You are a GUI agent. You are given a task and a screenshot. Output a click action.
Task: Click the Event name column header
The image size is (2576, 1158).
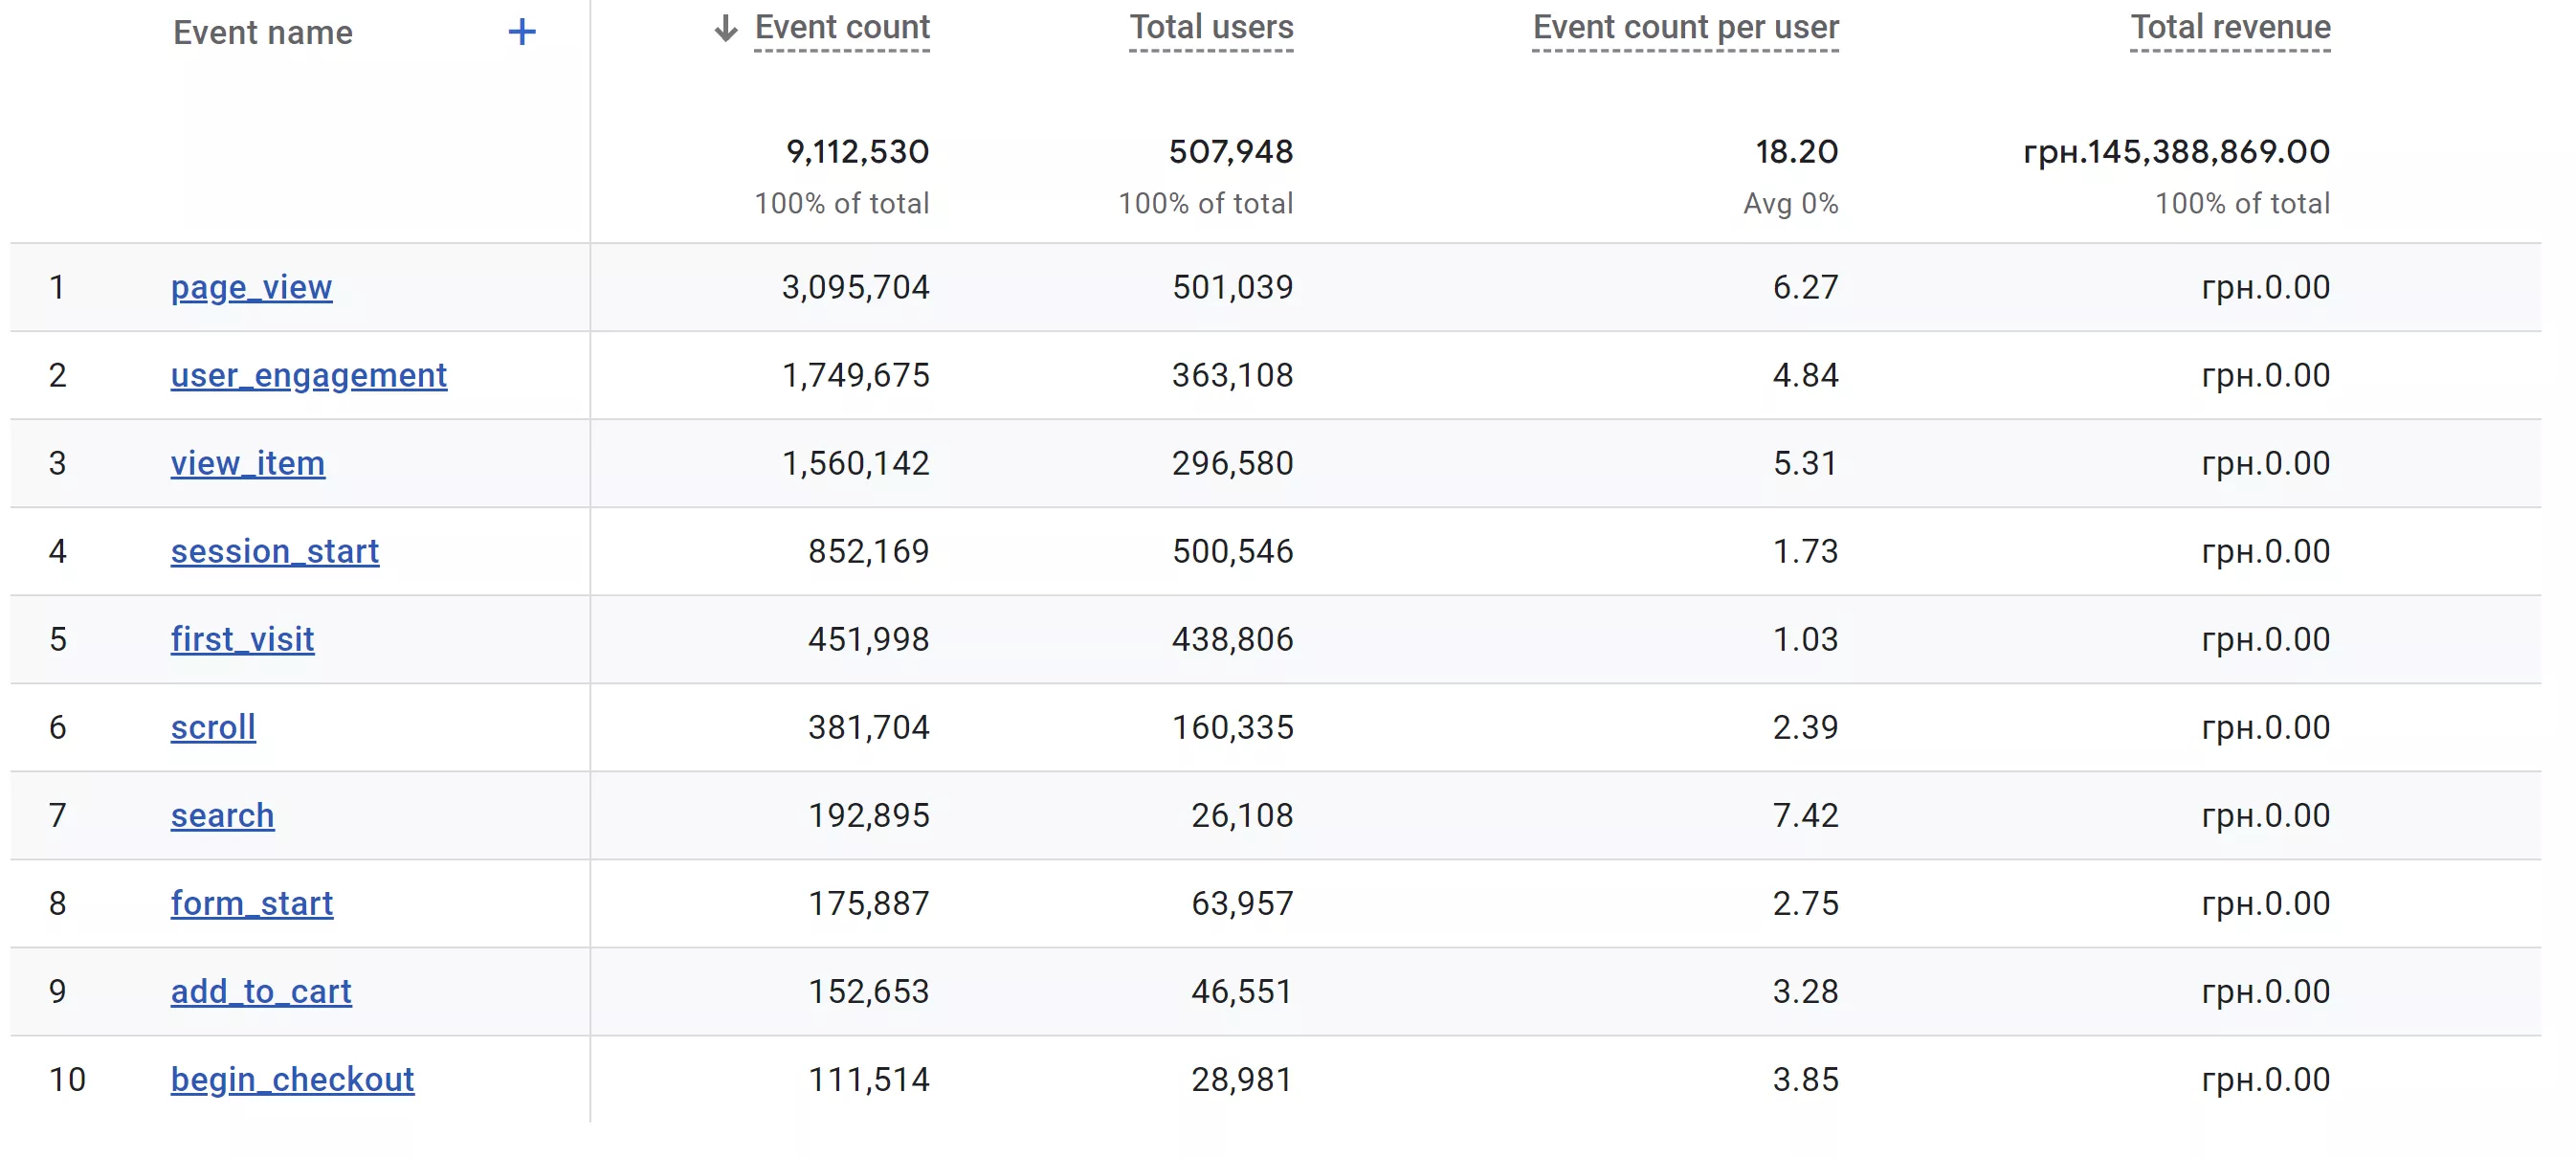(x=262, y=32)
